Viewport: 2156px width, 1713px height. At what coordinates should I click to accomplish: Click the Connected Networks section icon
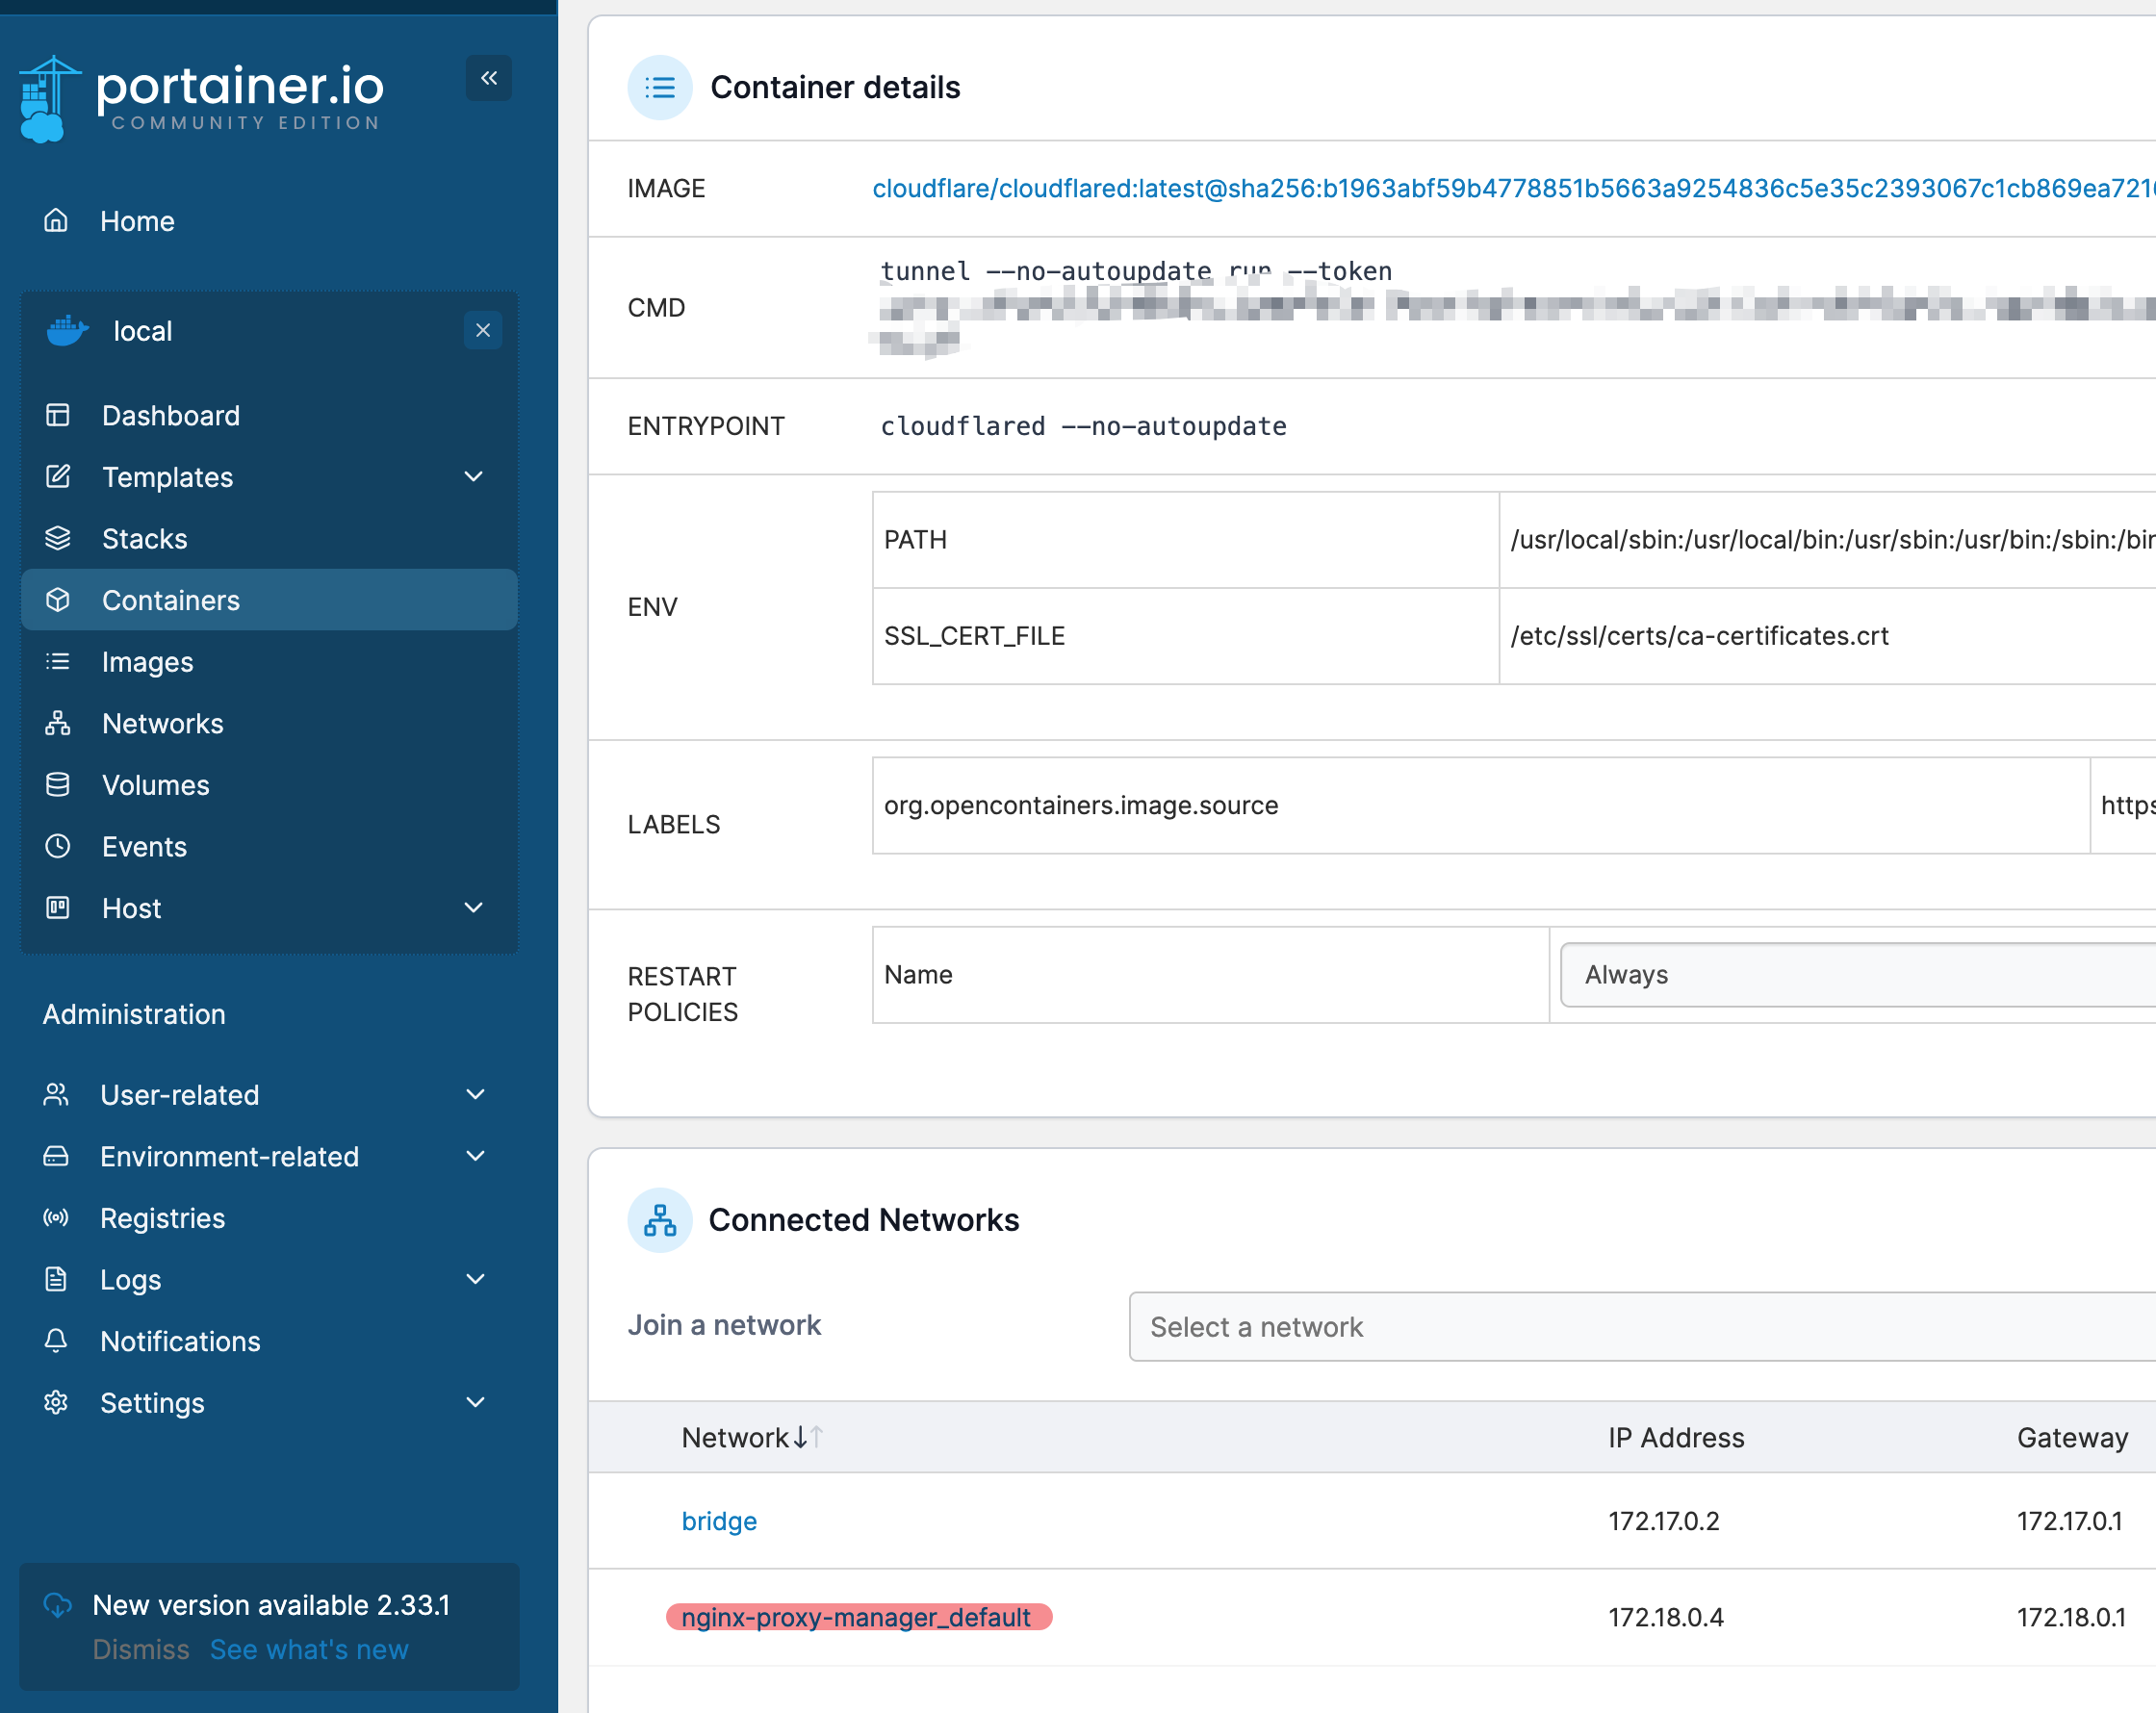click(660, 1220)
